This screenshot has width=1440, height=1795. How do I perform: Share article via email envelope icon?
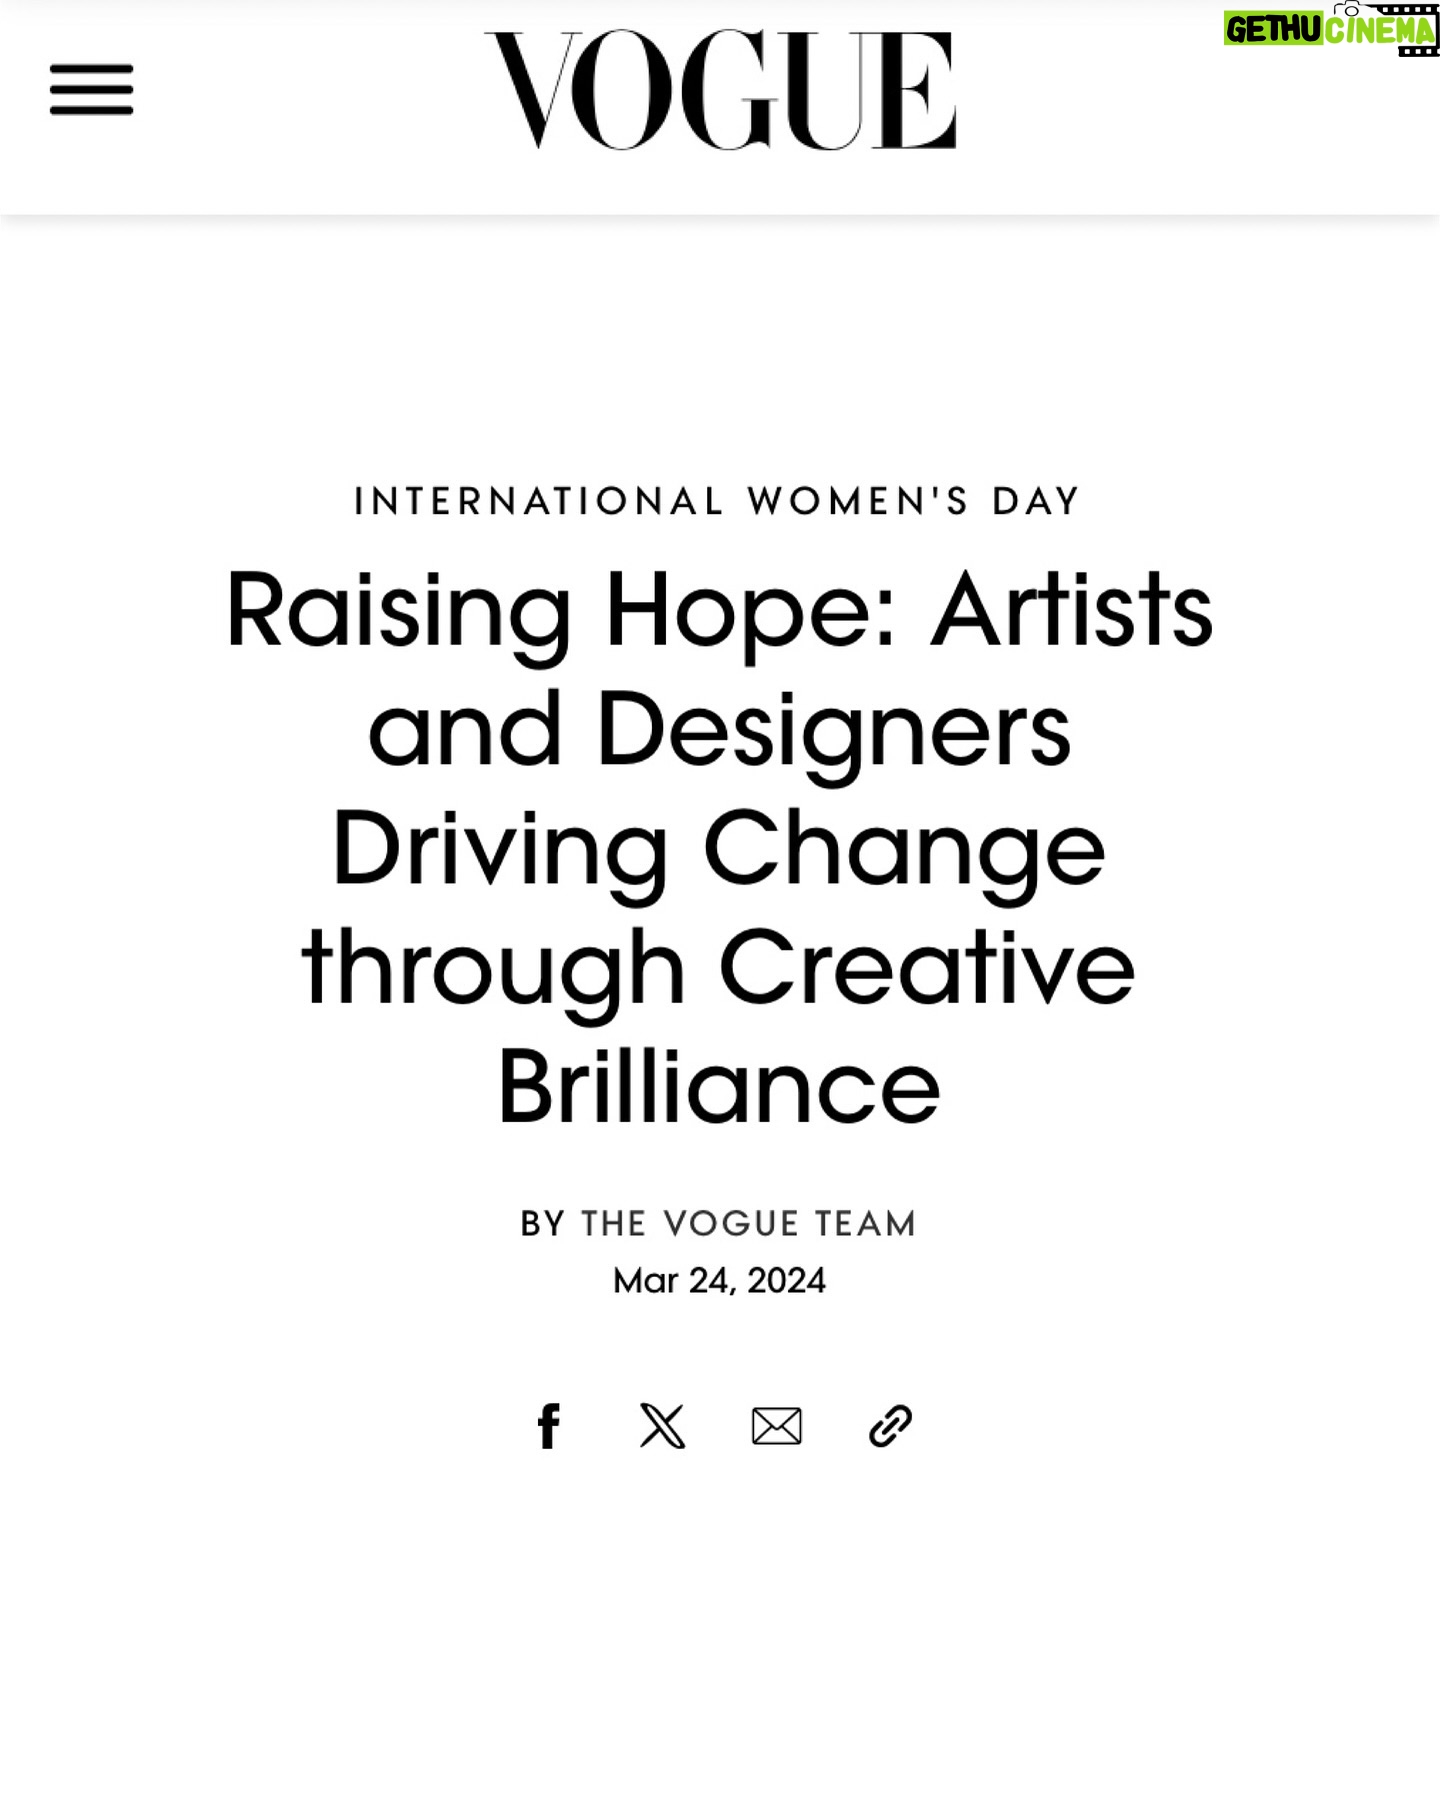(x=776, y=1426)
